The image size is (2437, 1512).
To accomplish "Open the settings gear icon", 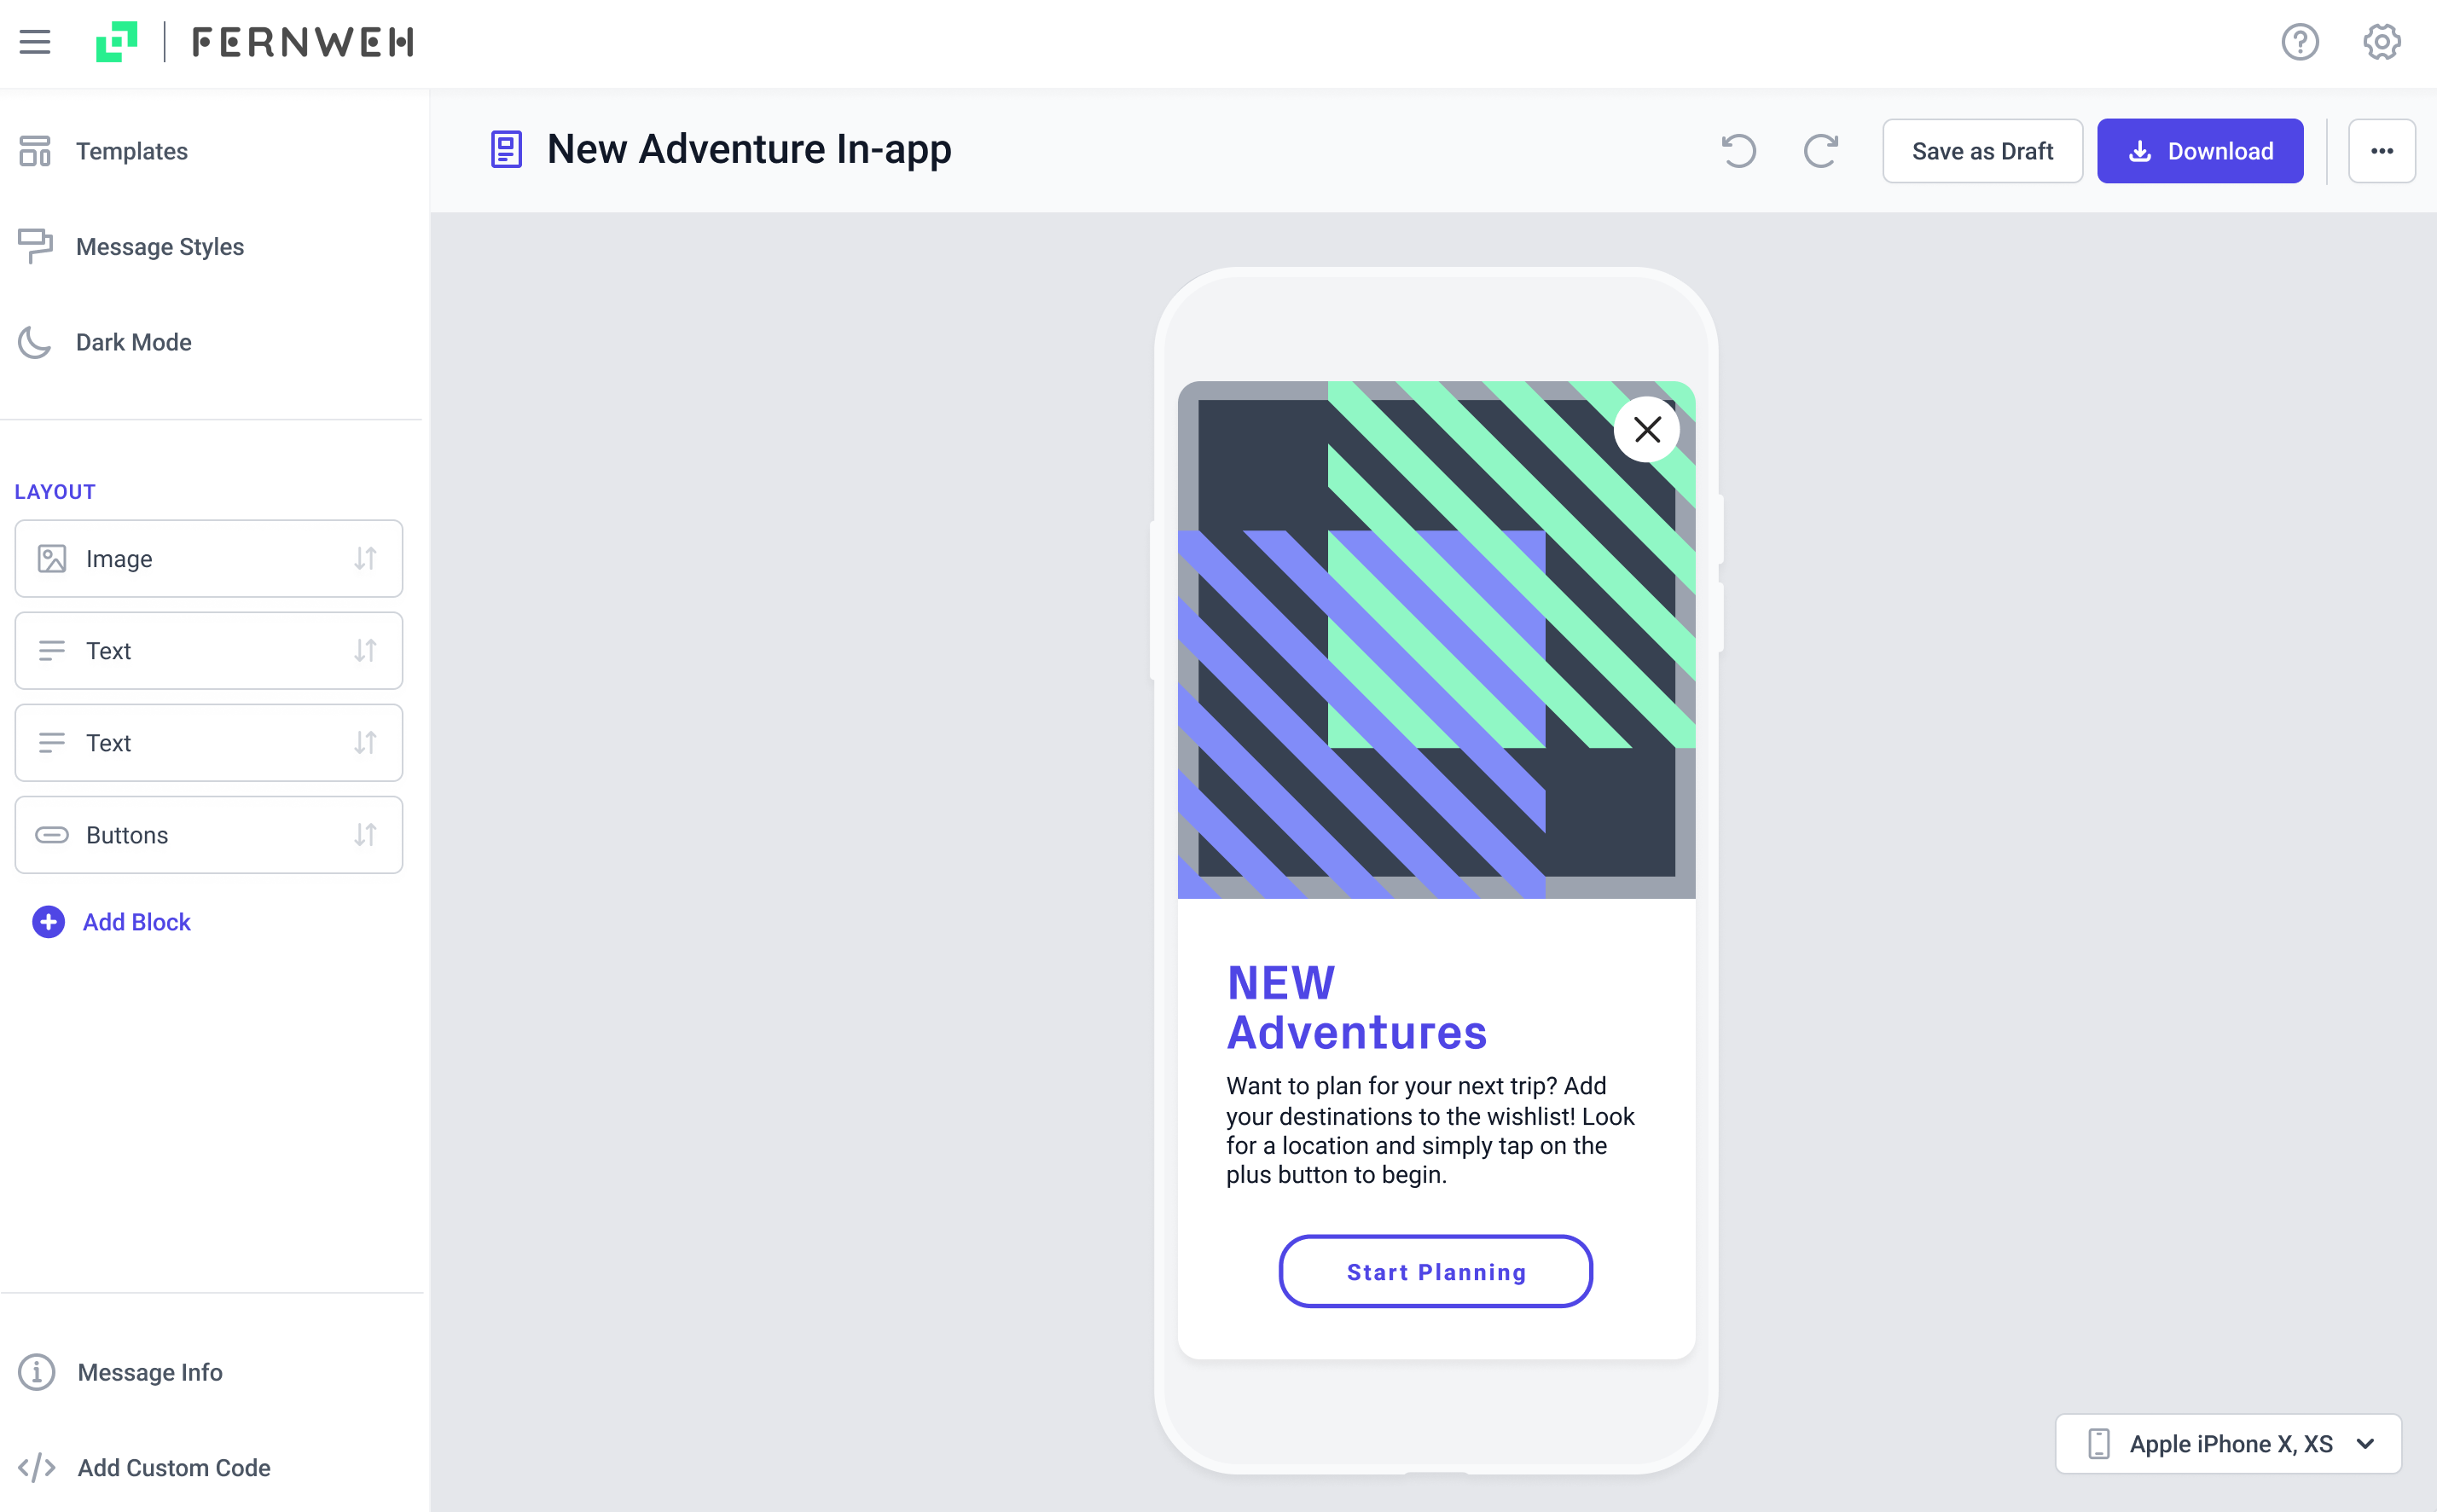I will [2381, 42].
